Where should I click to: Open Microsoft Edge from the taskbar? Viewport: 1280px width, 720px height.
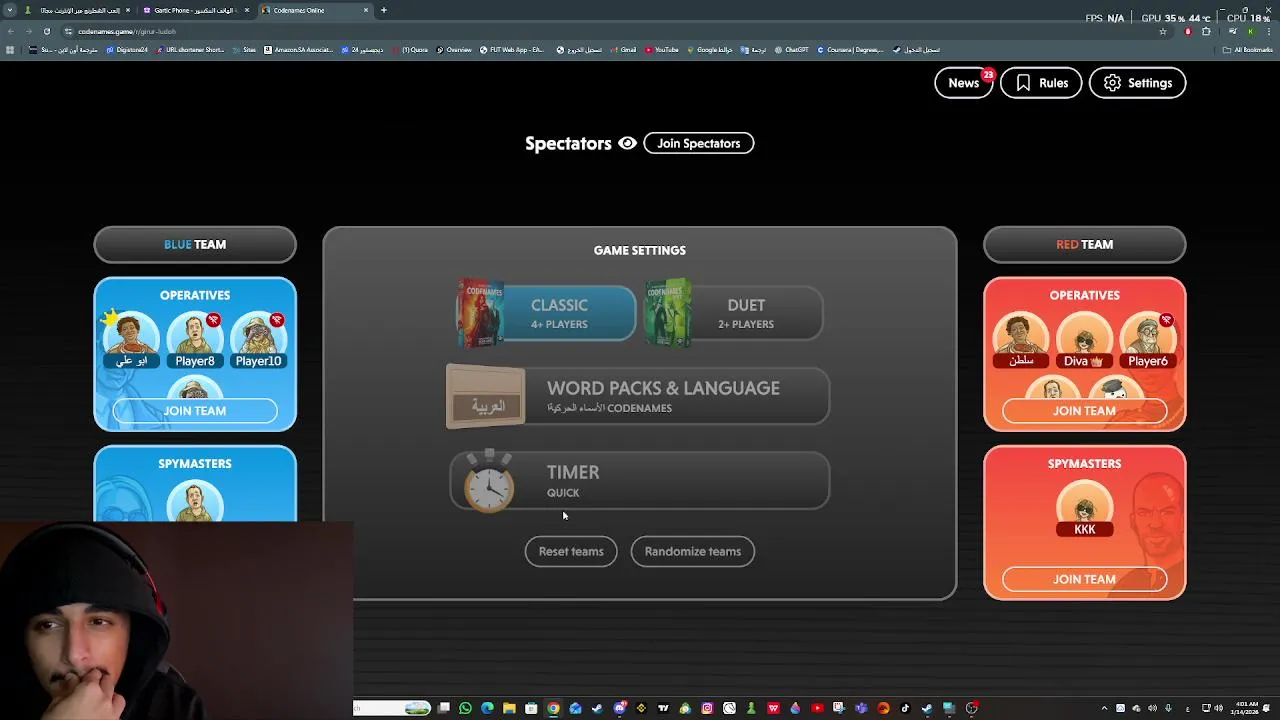488,708
